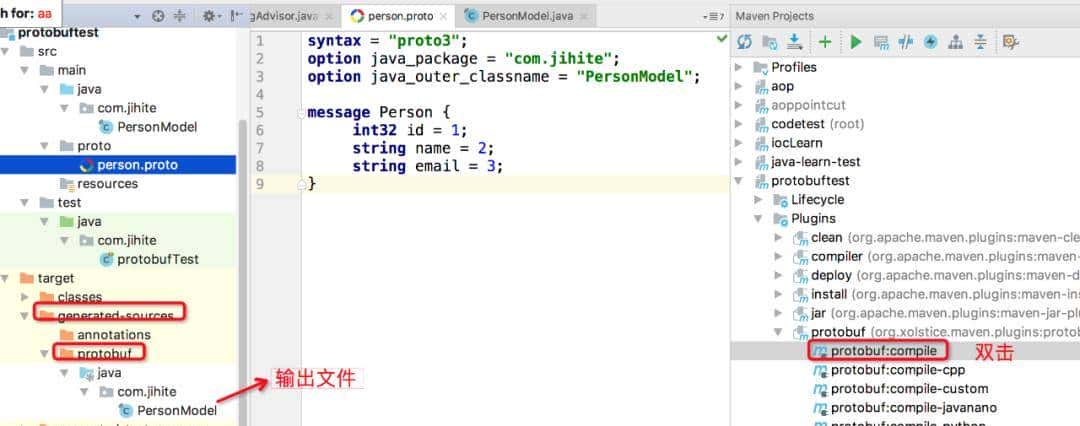Viewport: 1080px width, 426px height.
Task: Collapse the target folder
Action: (6, 278)
